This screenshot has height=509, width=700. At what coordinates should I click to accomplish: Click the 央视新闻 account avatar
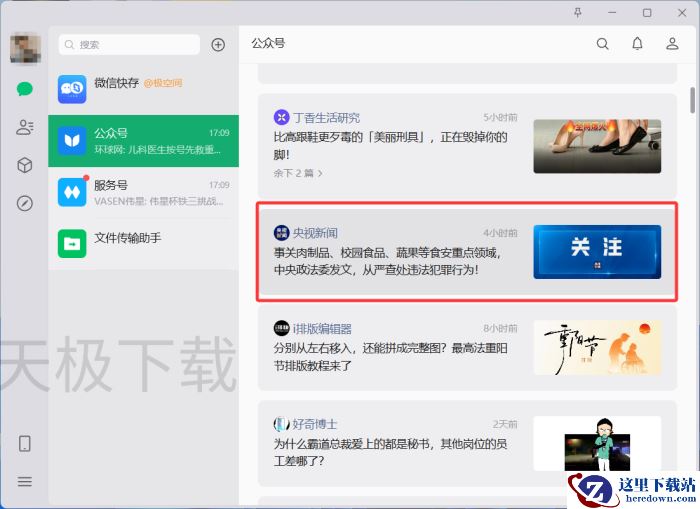[281, 233]
